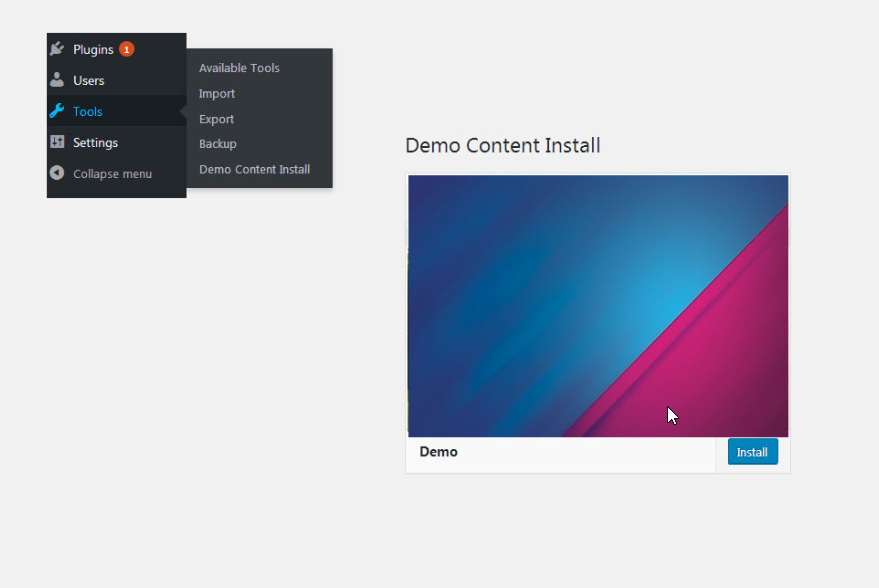
Task: Click Collapse menu label
Action: click(x=112, y=174)
